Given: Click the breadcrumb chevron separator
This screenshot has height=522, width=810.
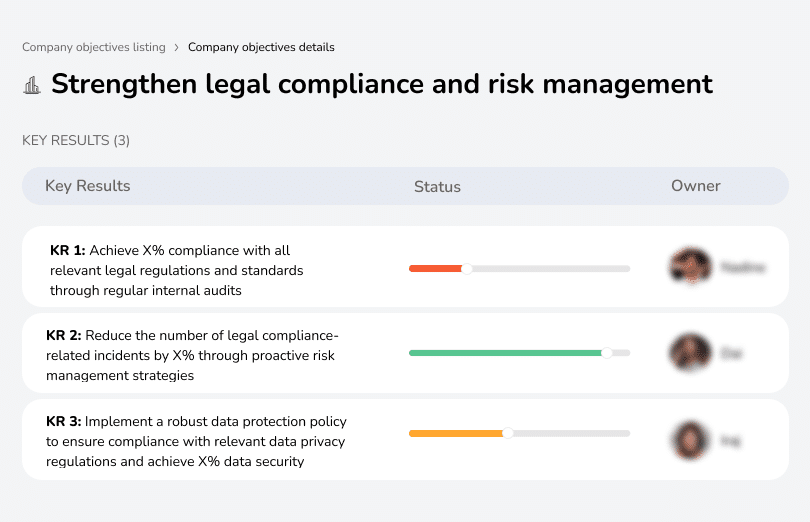Looking at the screenshot, I should (177, 48).
